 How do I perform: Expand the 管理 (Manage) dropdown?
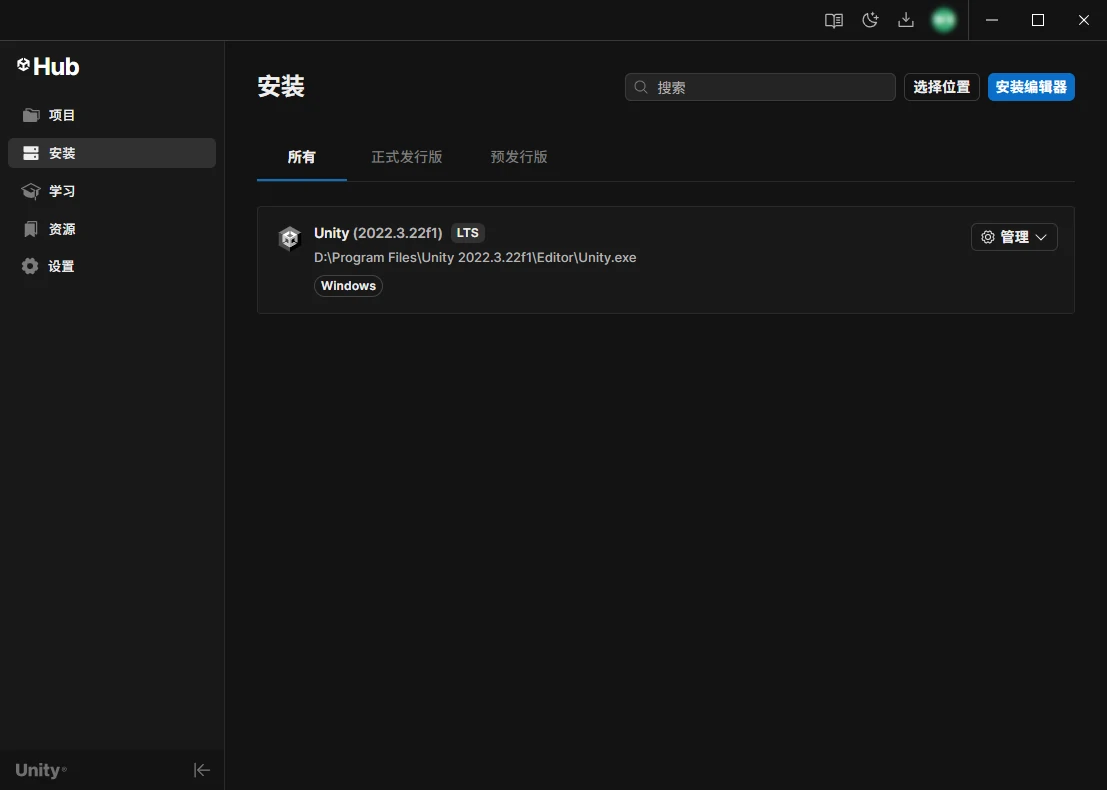coord(1014,237)
